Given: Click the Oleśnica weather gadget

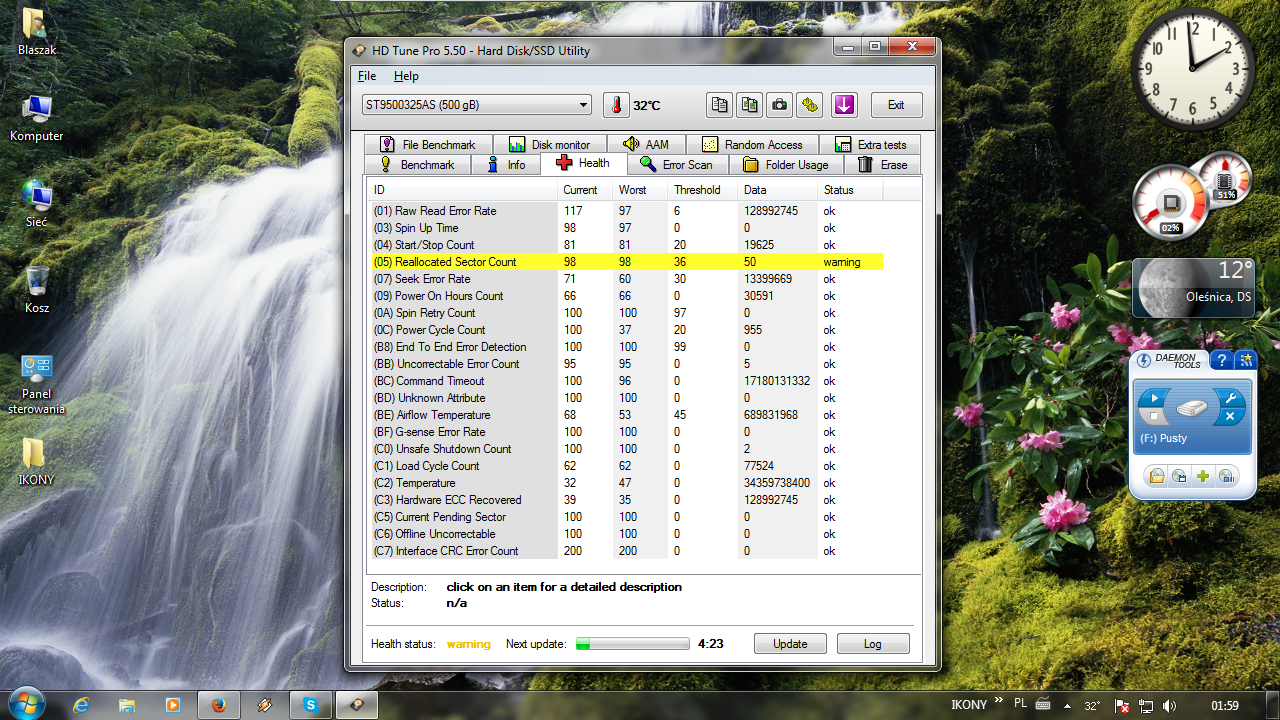Looking at the screenshot, I should 1193,288.
